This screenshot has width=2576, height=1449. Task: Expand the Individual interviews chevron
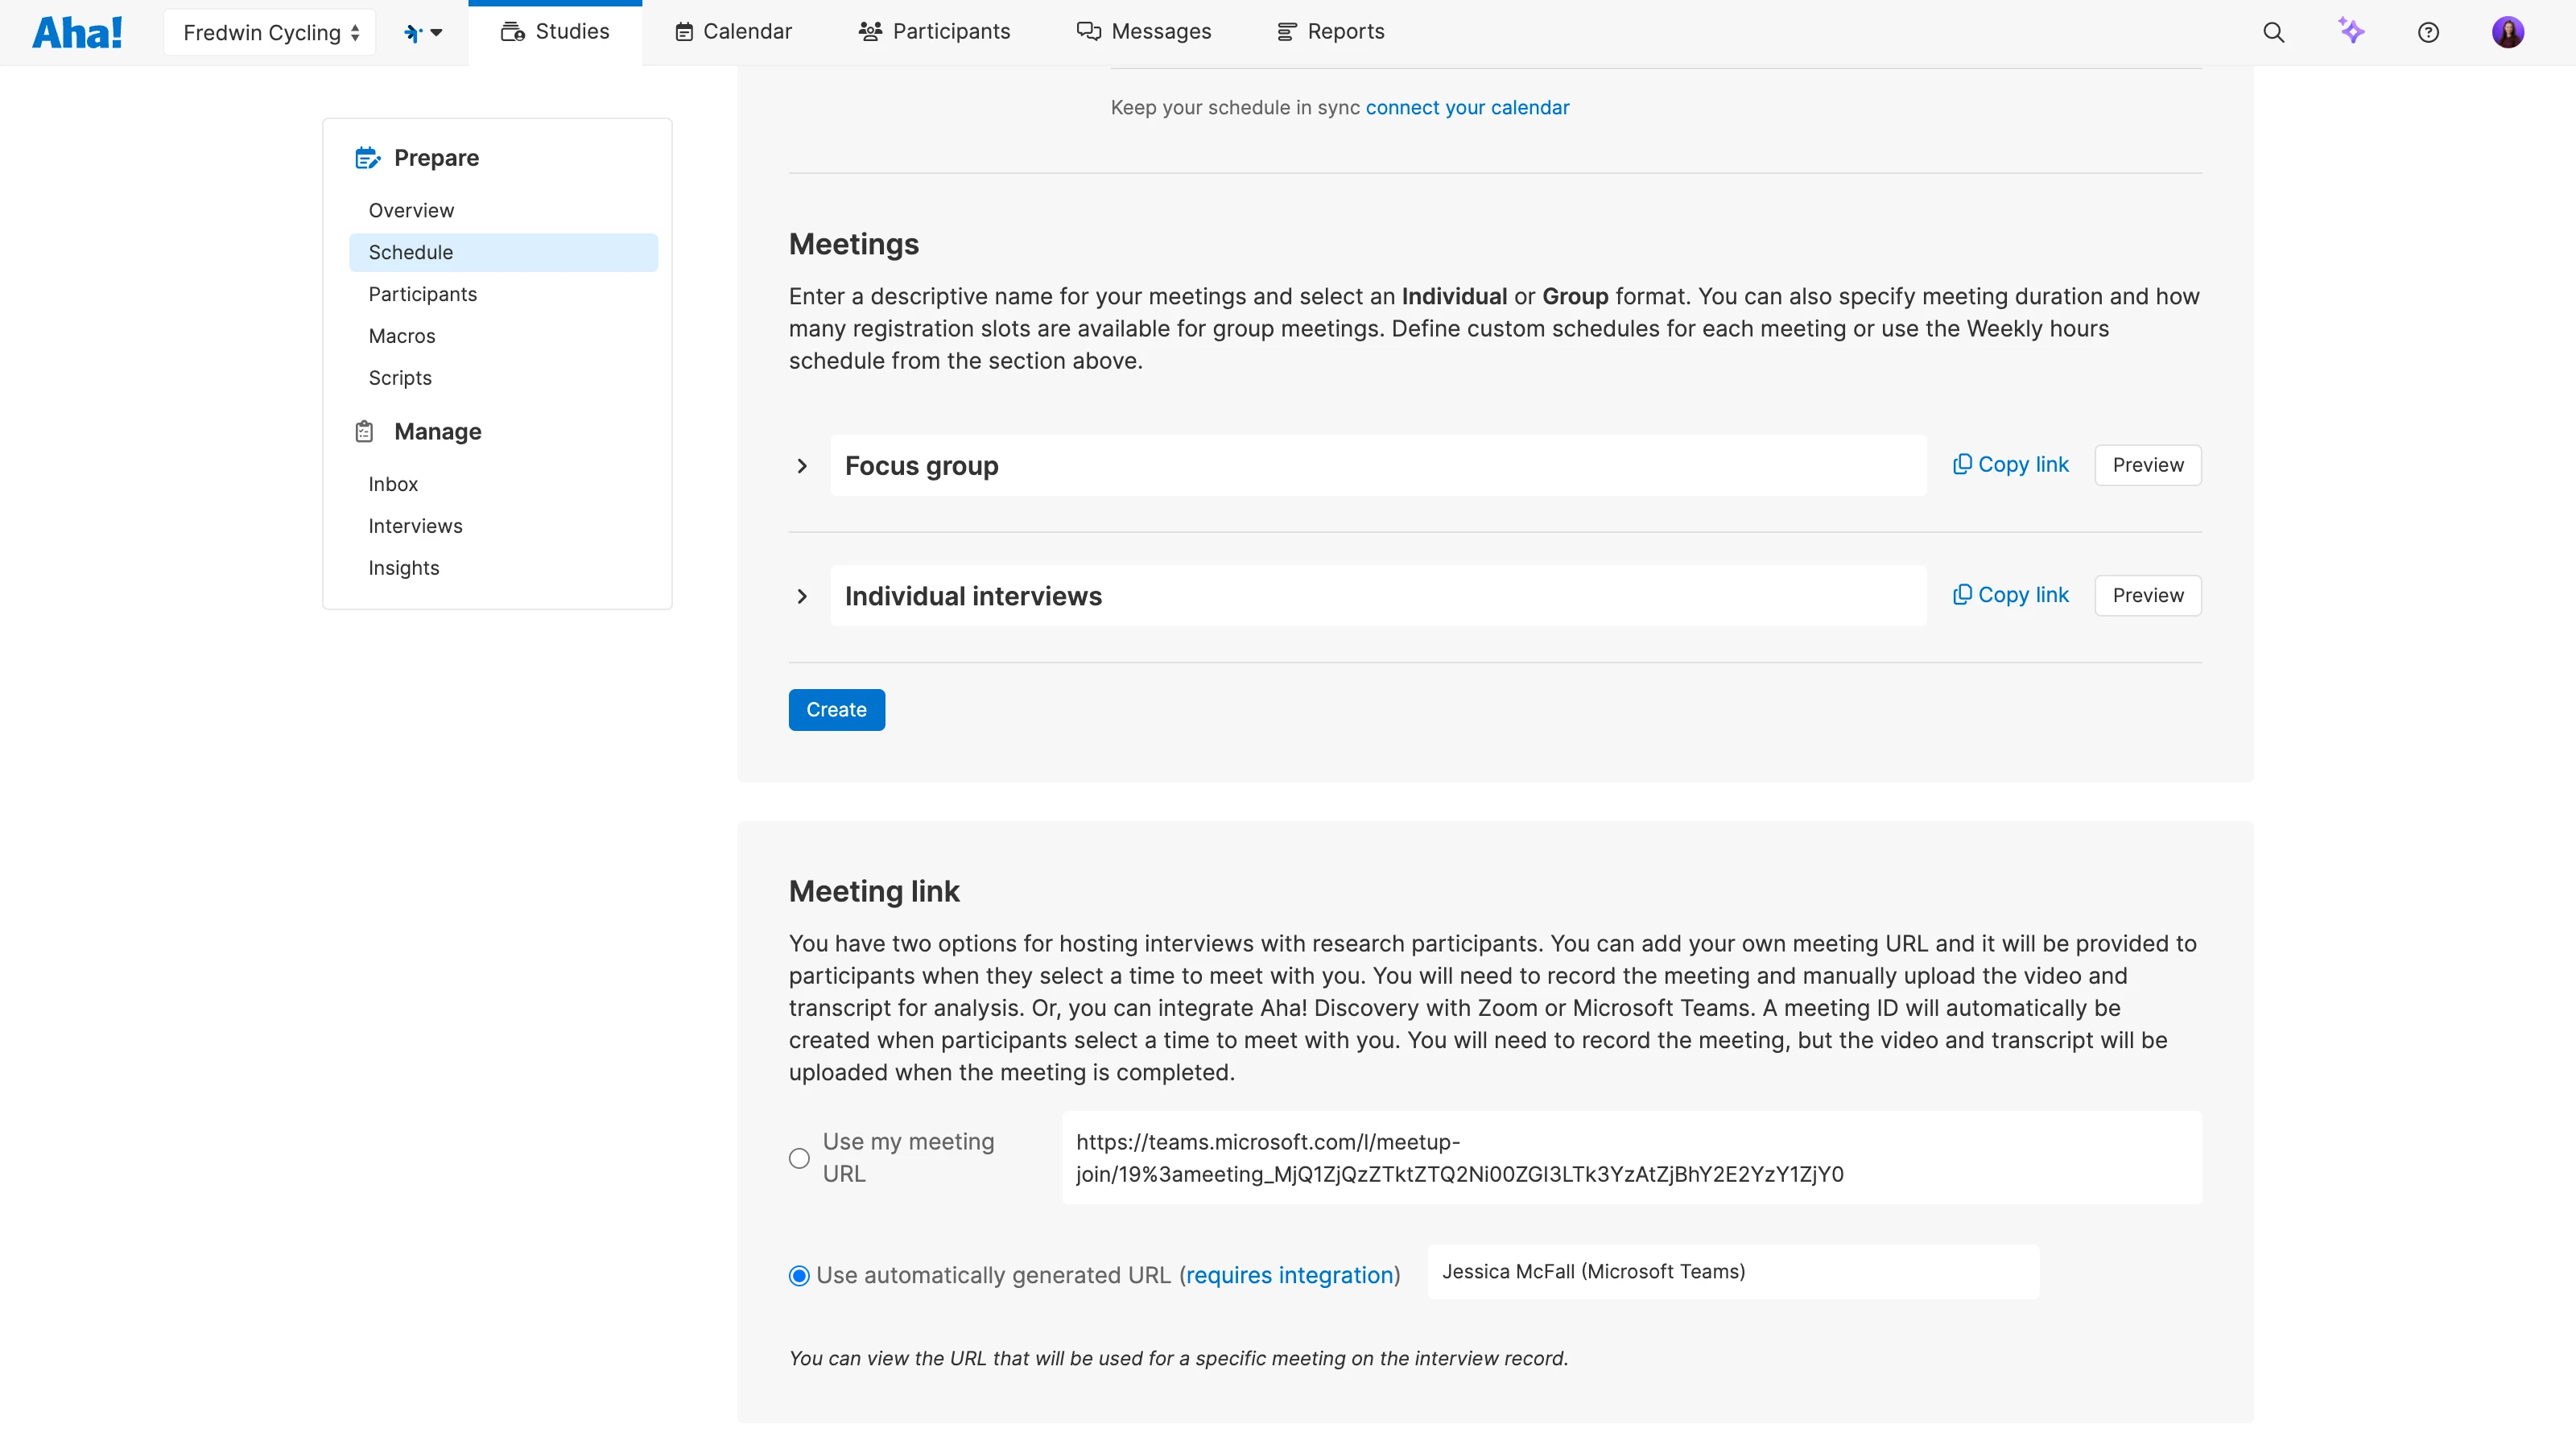pyautogui.click(x=802, y=596)
